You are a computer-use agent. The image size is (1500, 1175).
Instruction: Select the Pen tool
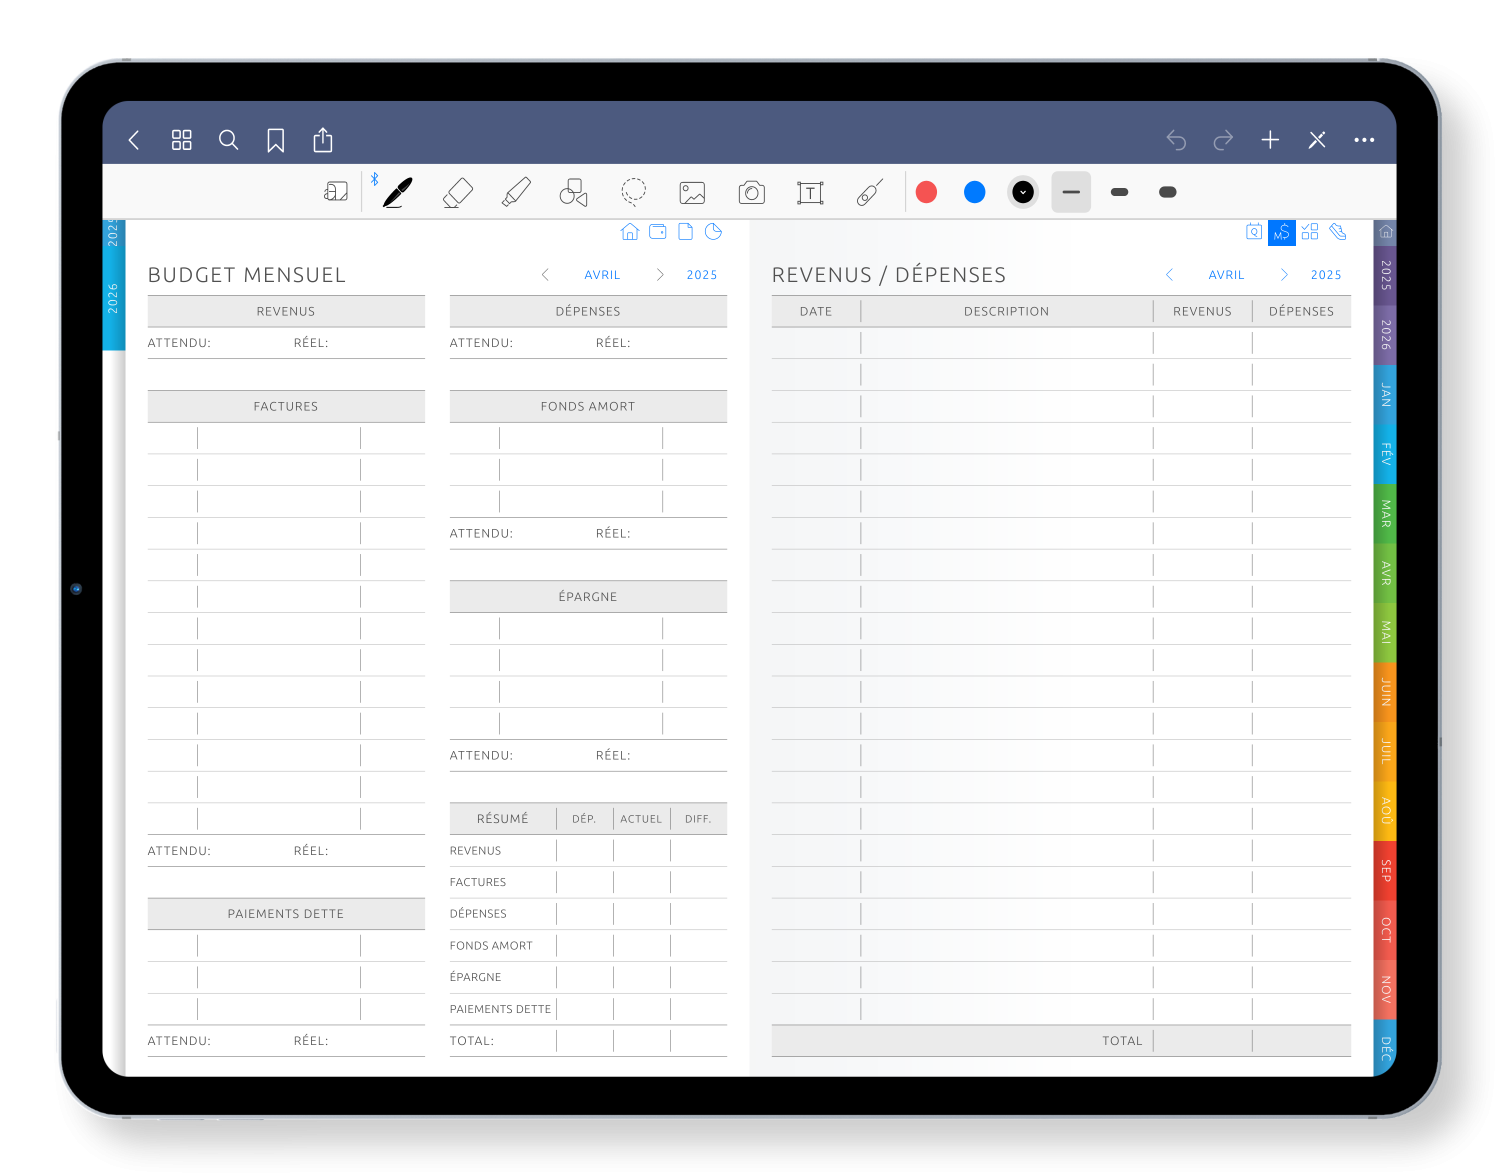pos(397,192)
